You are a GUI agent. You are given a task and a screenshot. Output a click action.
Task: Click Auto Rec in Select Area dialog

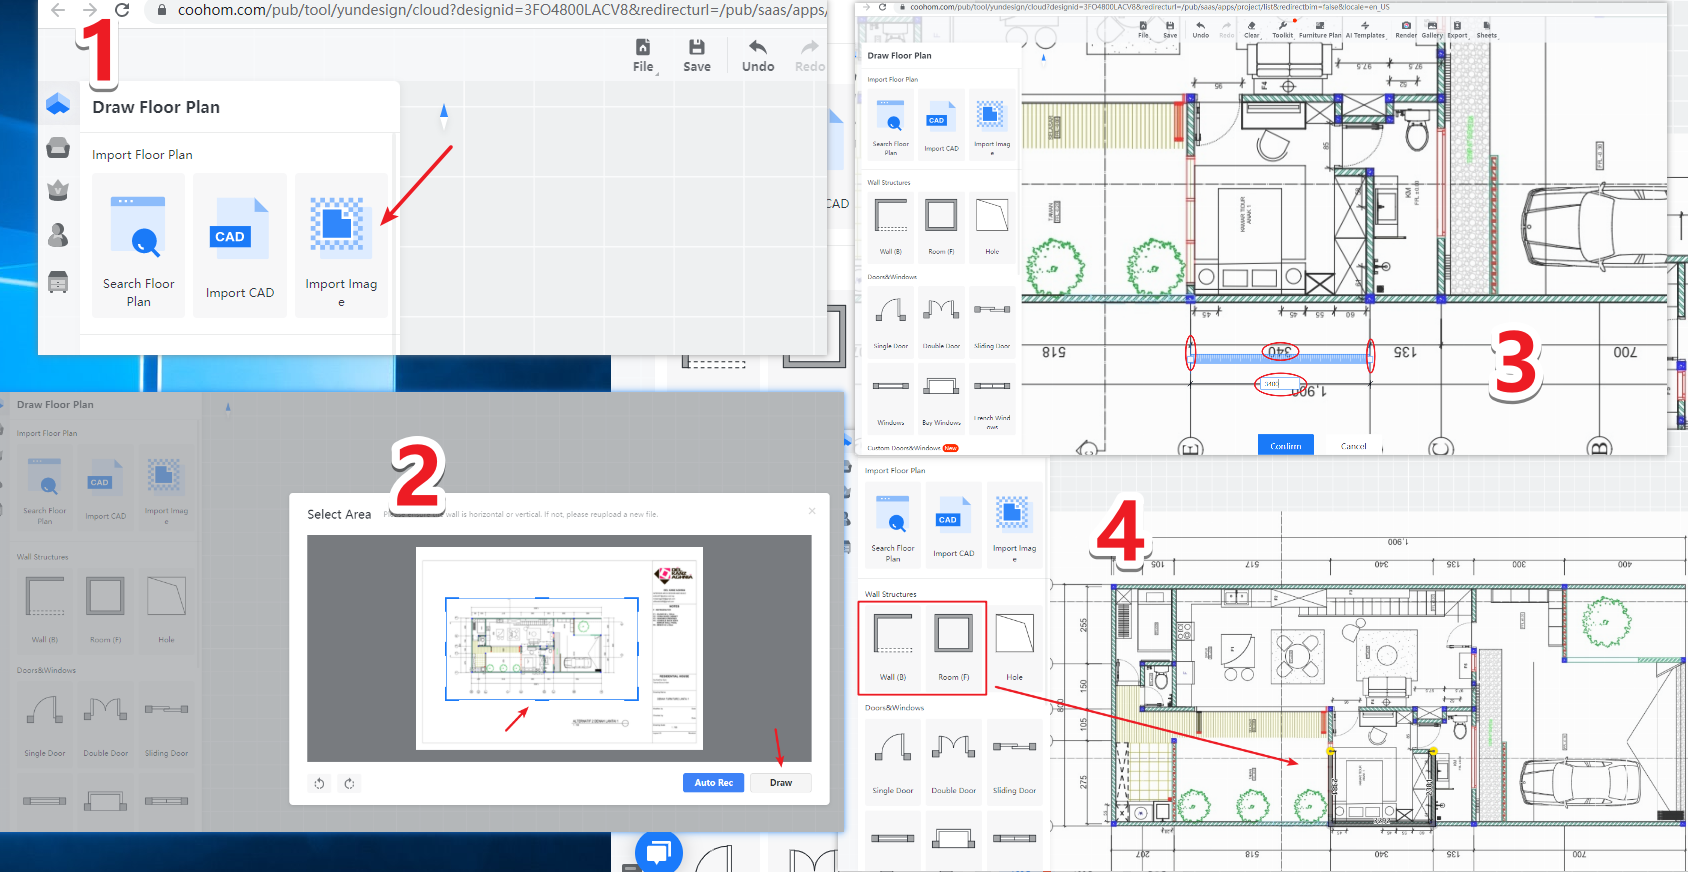pos(714,783)
